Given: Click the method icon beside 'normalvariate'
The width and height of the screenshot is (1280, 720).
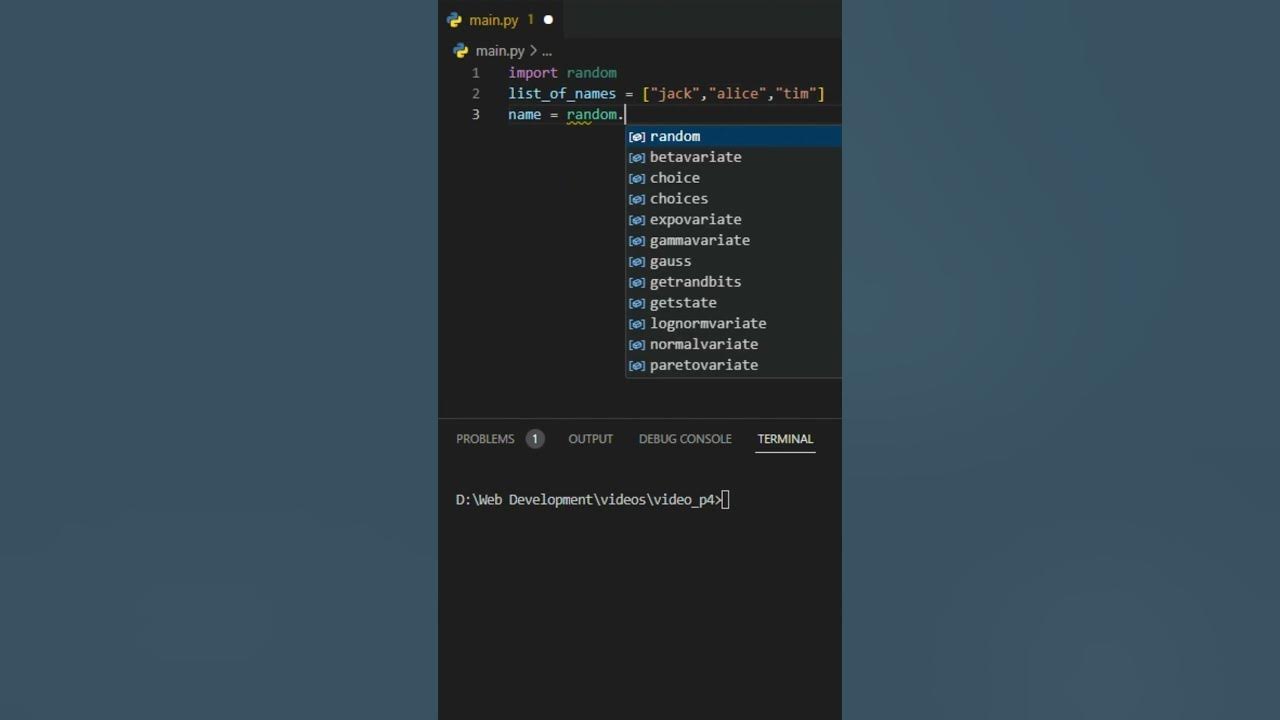Looking at the screenshot, I should 637,344.
